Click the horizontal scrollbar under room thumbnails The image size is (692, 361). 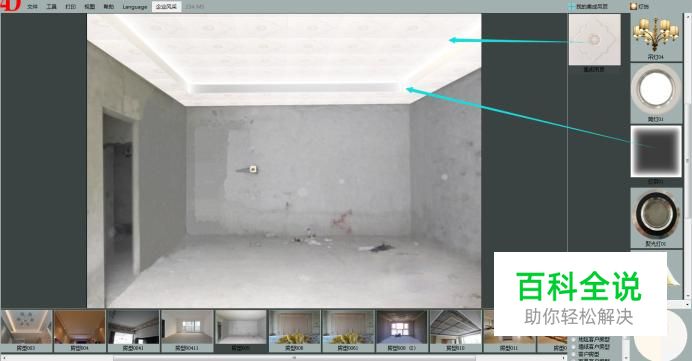click(x=294, y=358)
